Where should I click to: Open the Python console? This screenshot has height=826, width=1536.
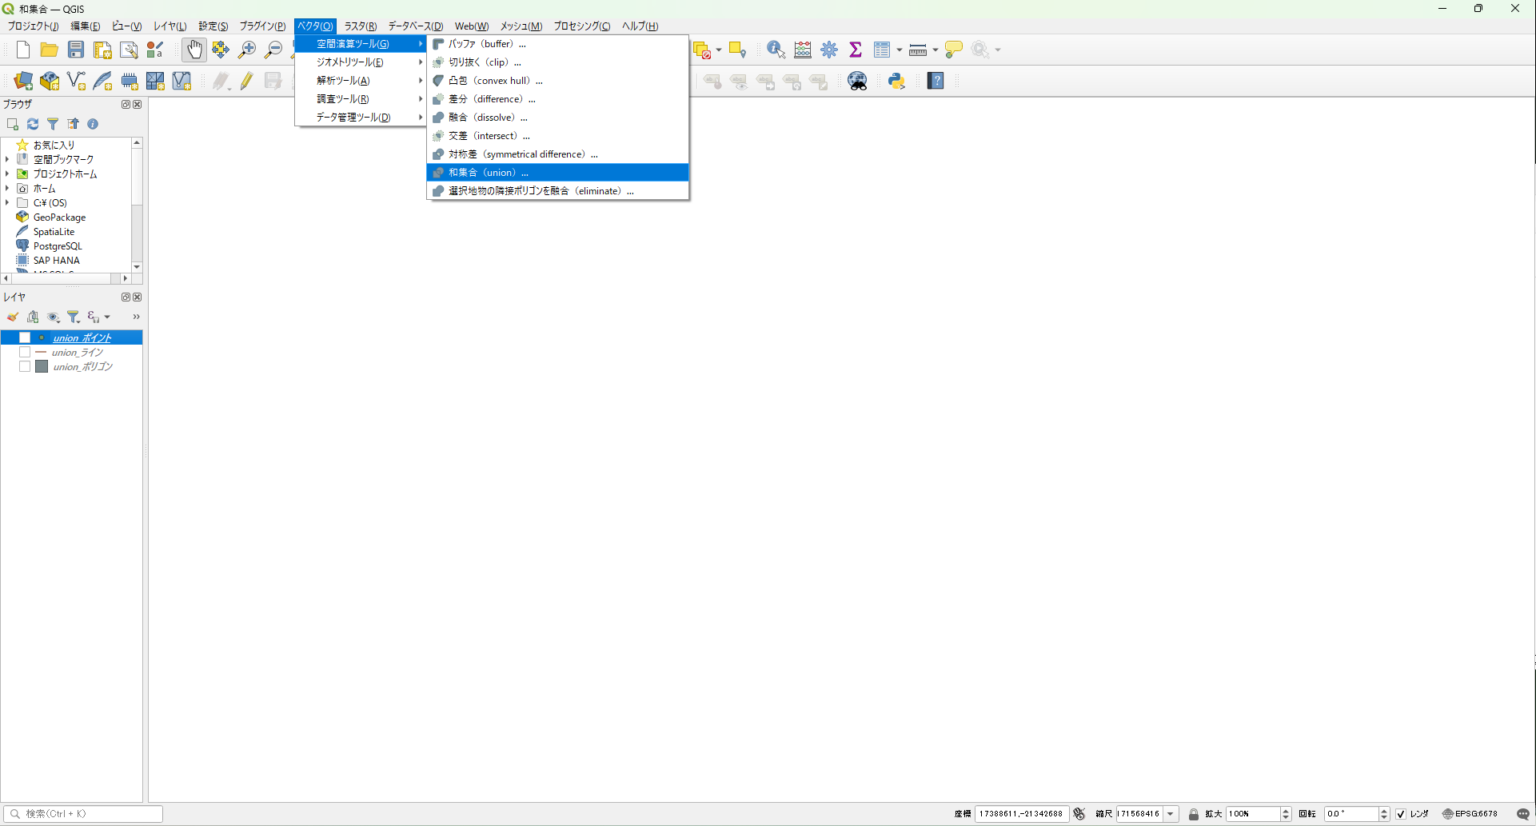(x=896, y=81)
